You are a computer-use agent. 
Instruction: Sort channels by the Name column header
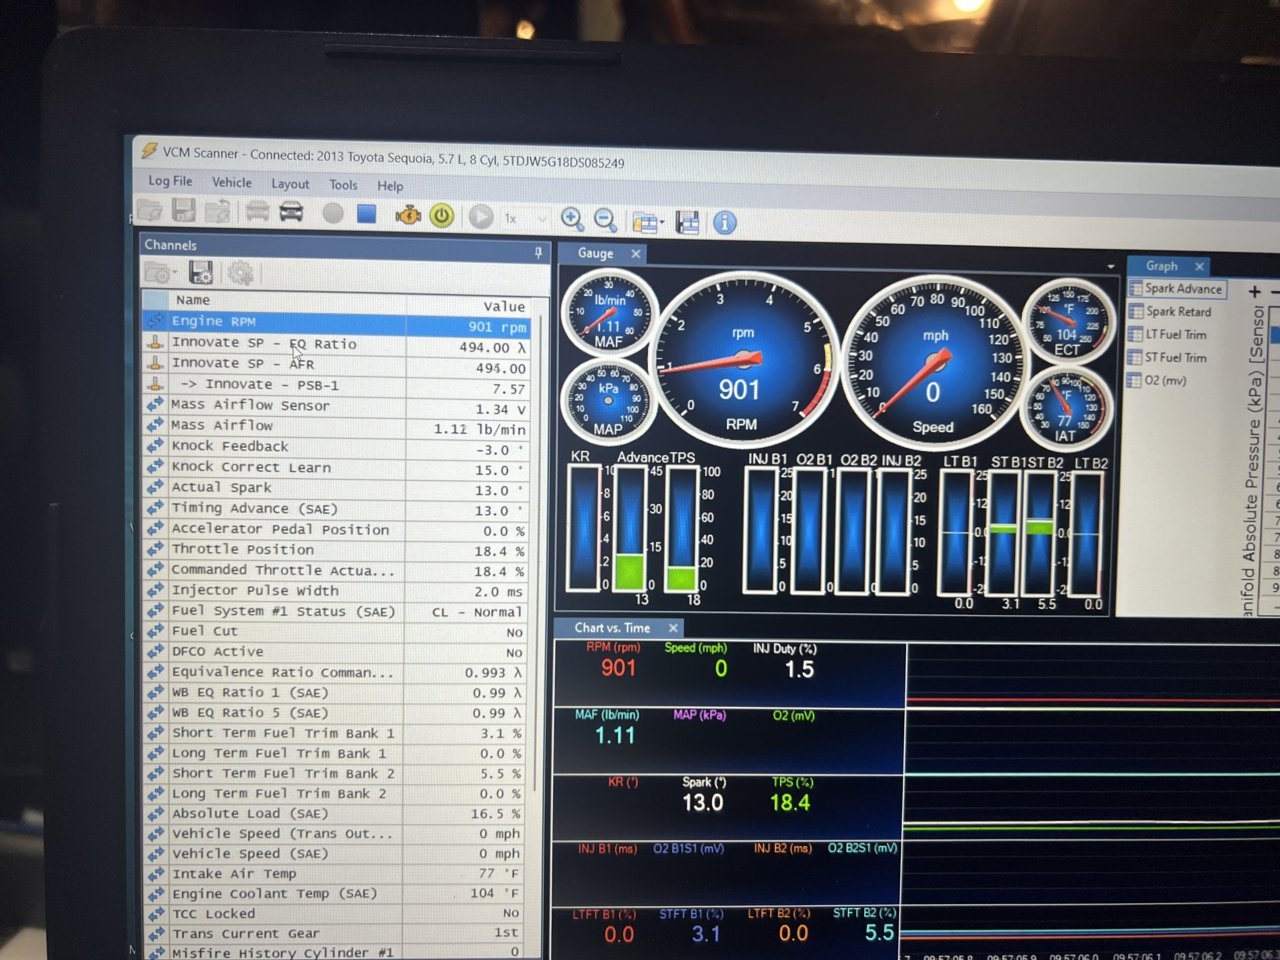(287, 300)
